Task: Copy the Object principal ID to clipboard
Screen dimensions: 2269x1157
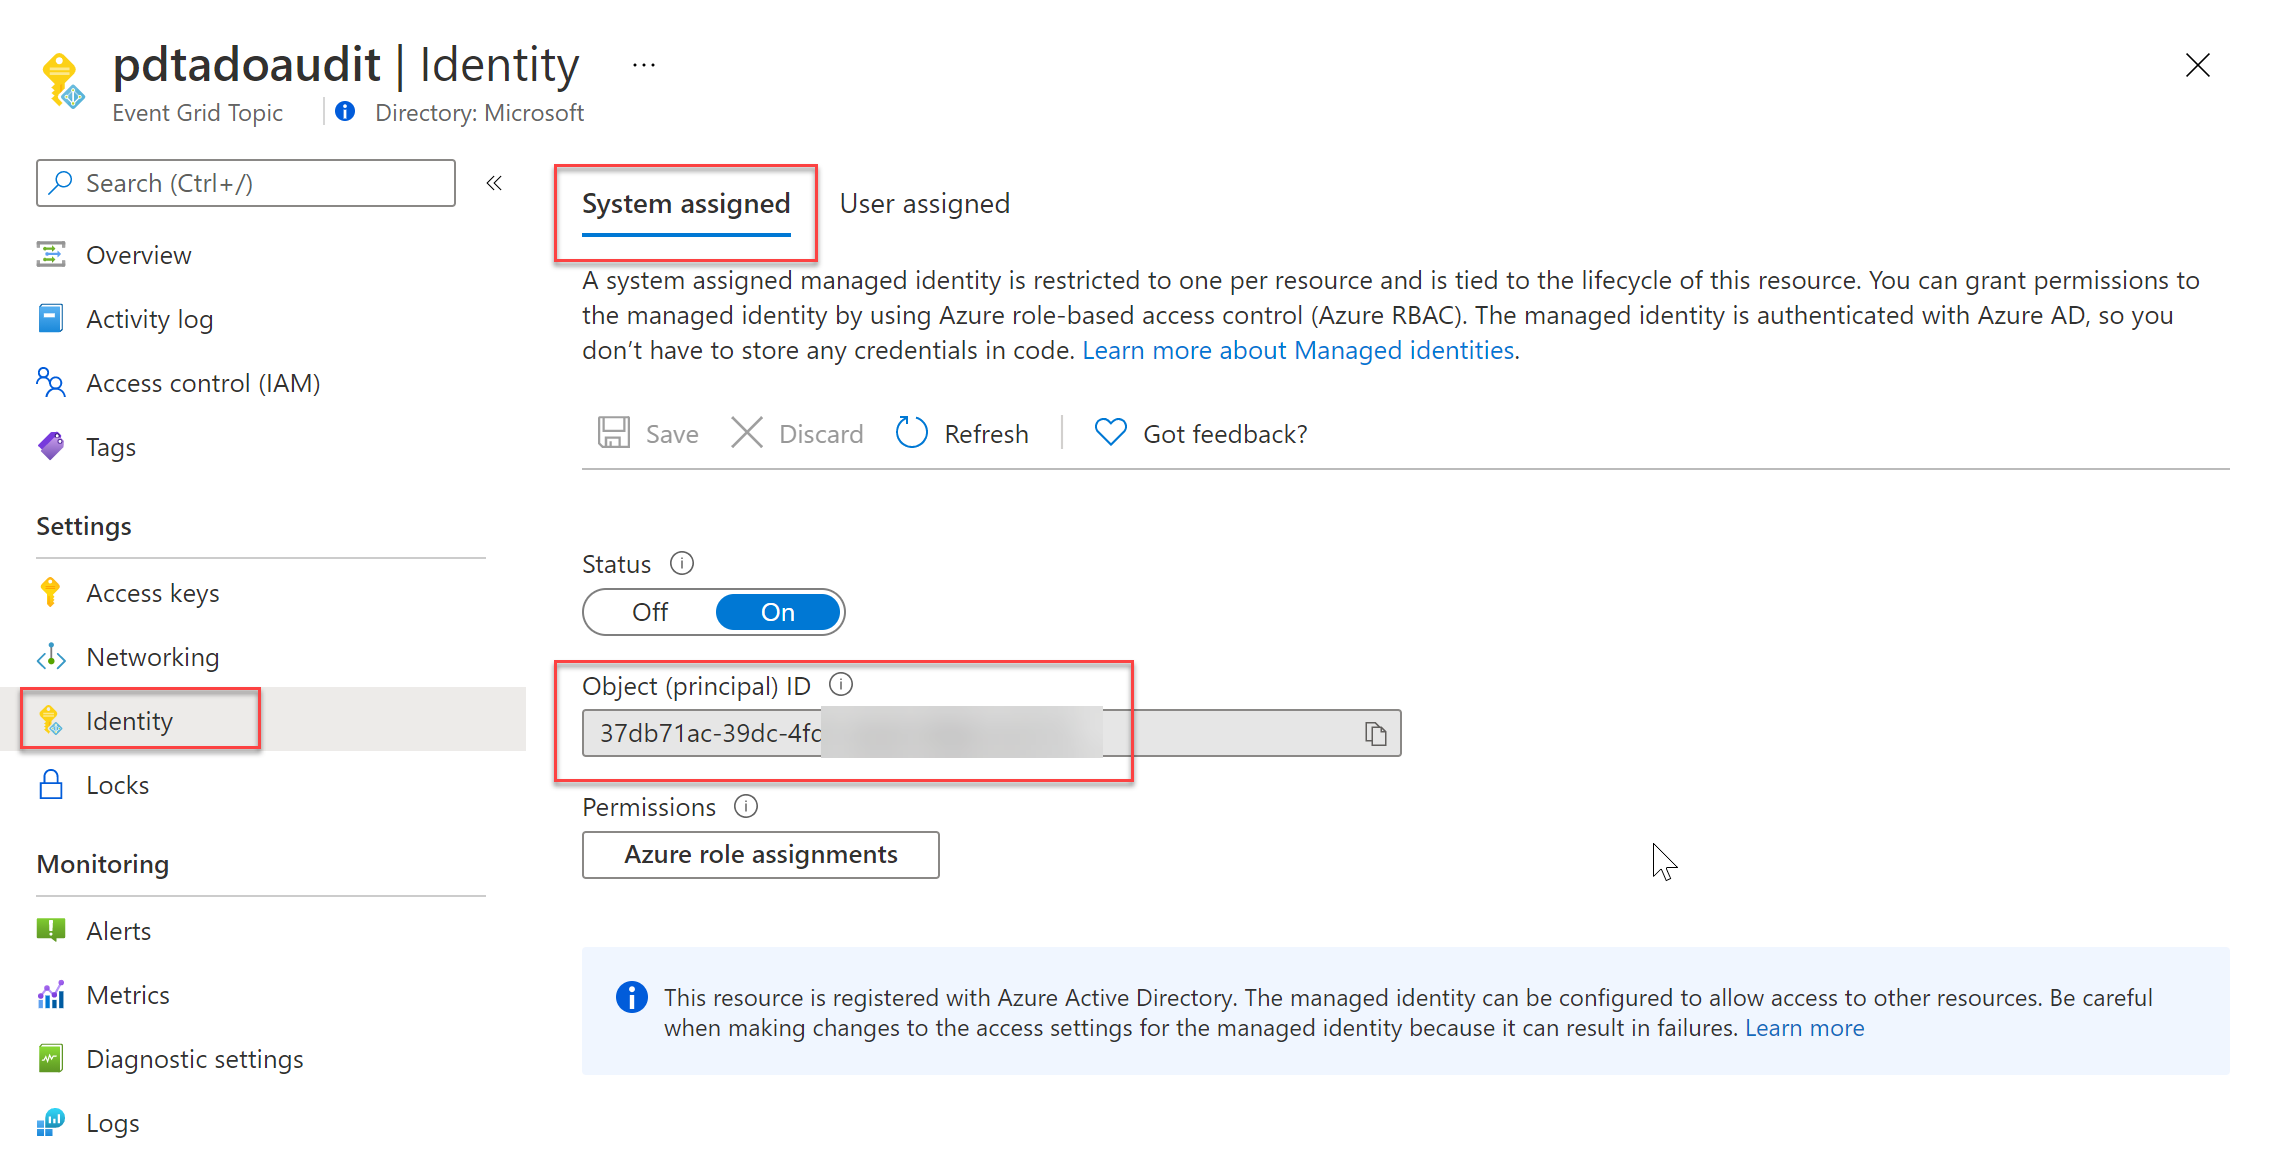Action: (x=1375, y=734)
